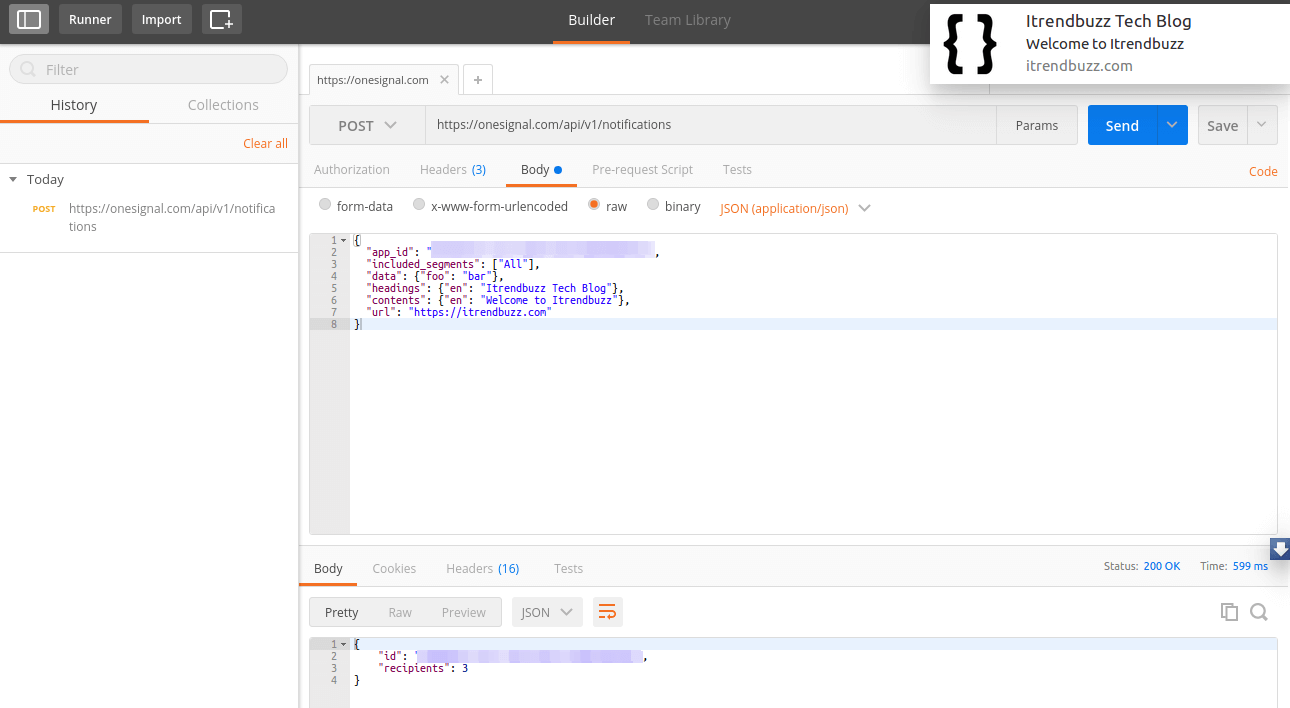The image size is (1290, 708).
Task: Click the 599 ms time value
Action: click(1250, 566)
